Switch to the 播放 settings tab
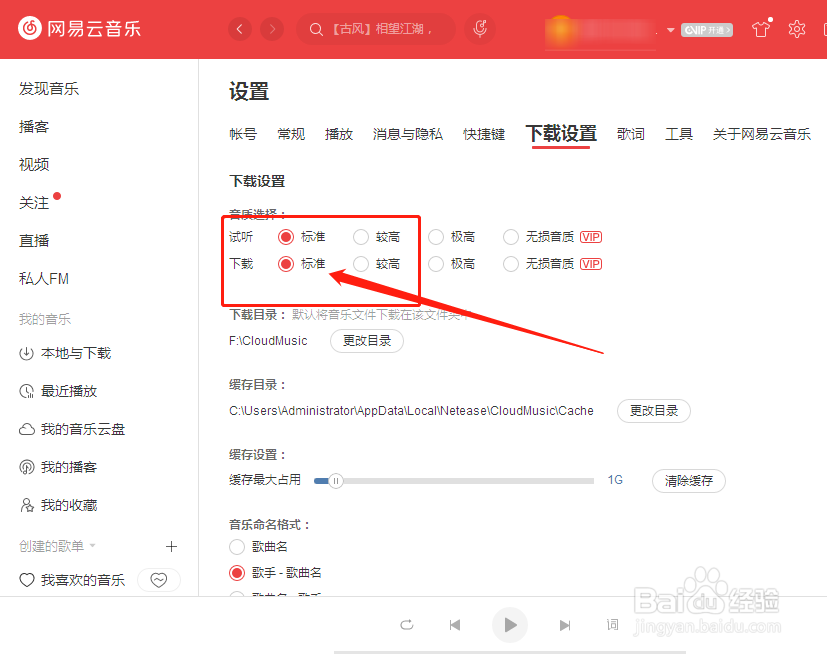Viewport: 827px width, 655px height. point(339,134)
